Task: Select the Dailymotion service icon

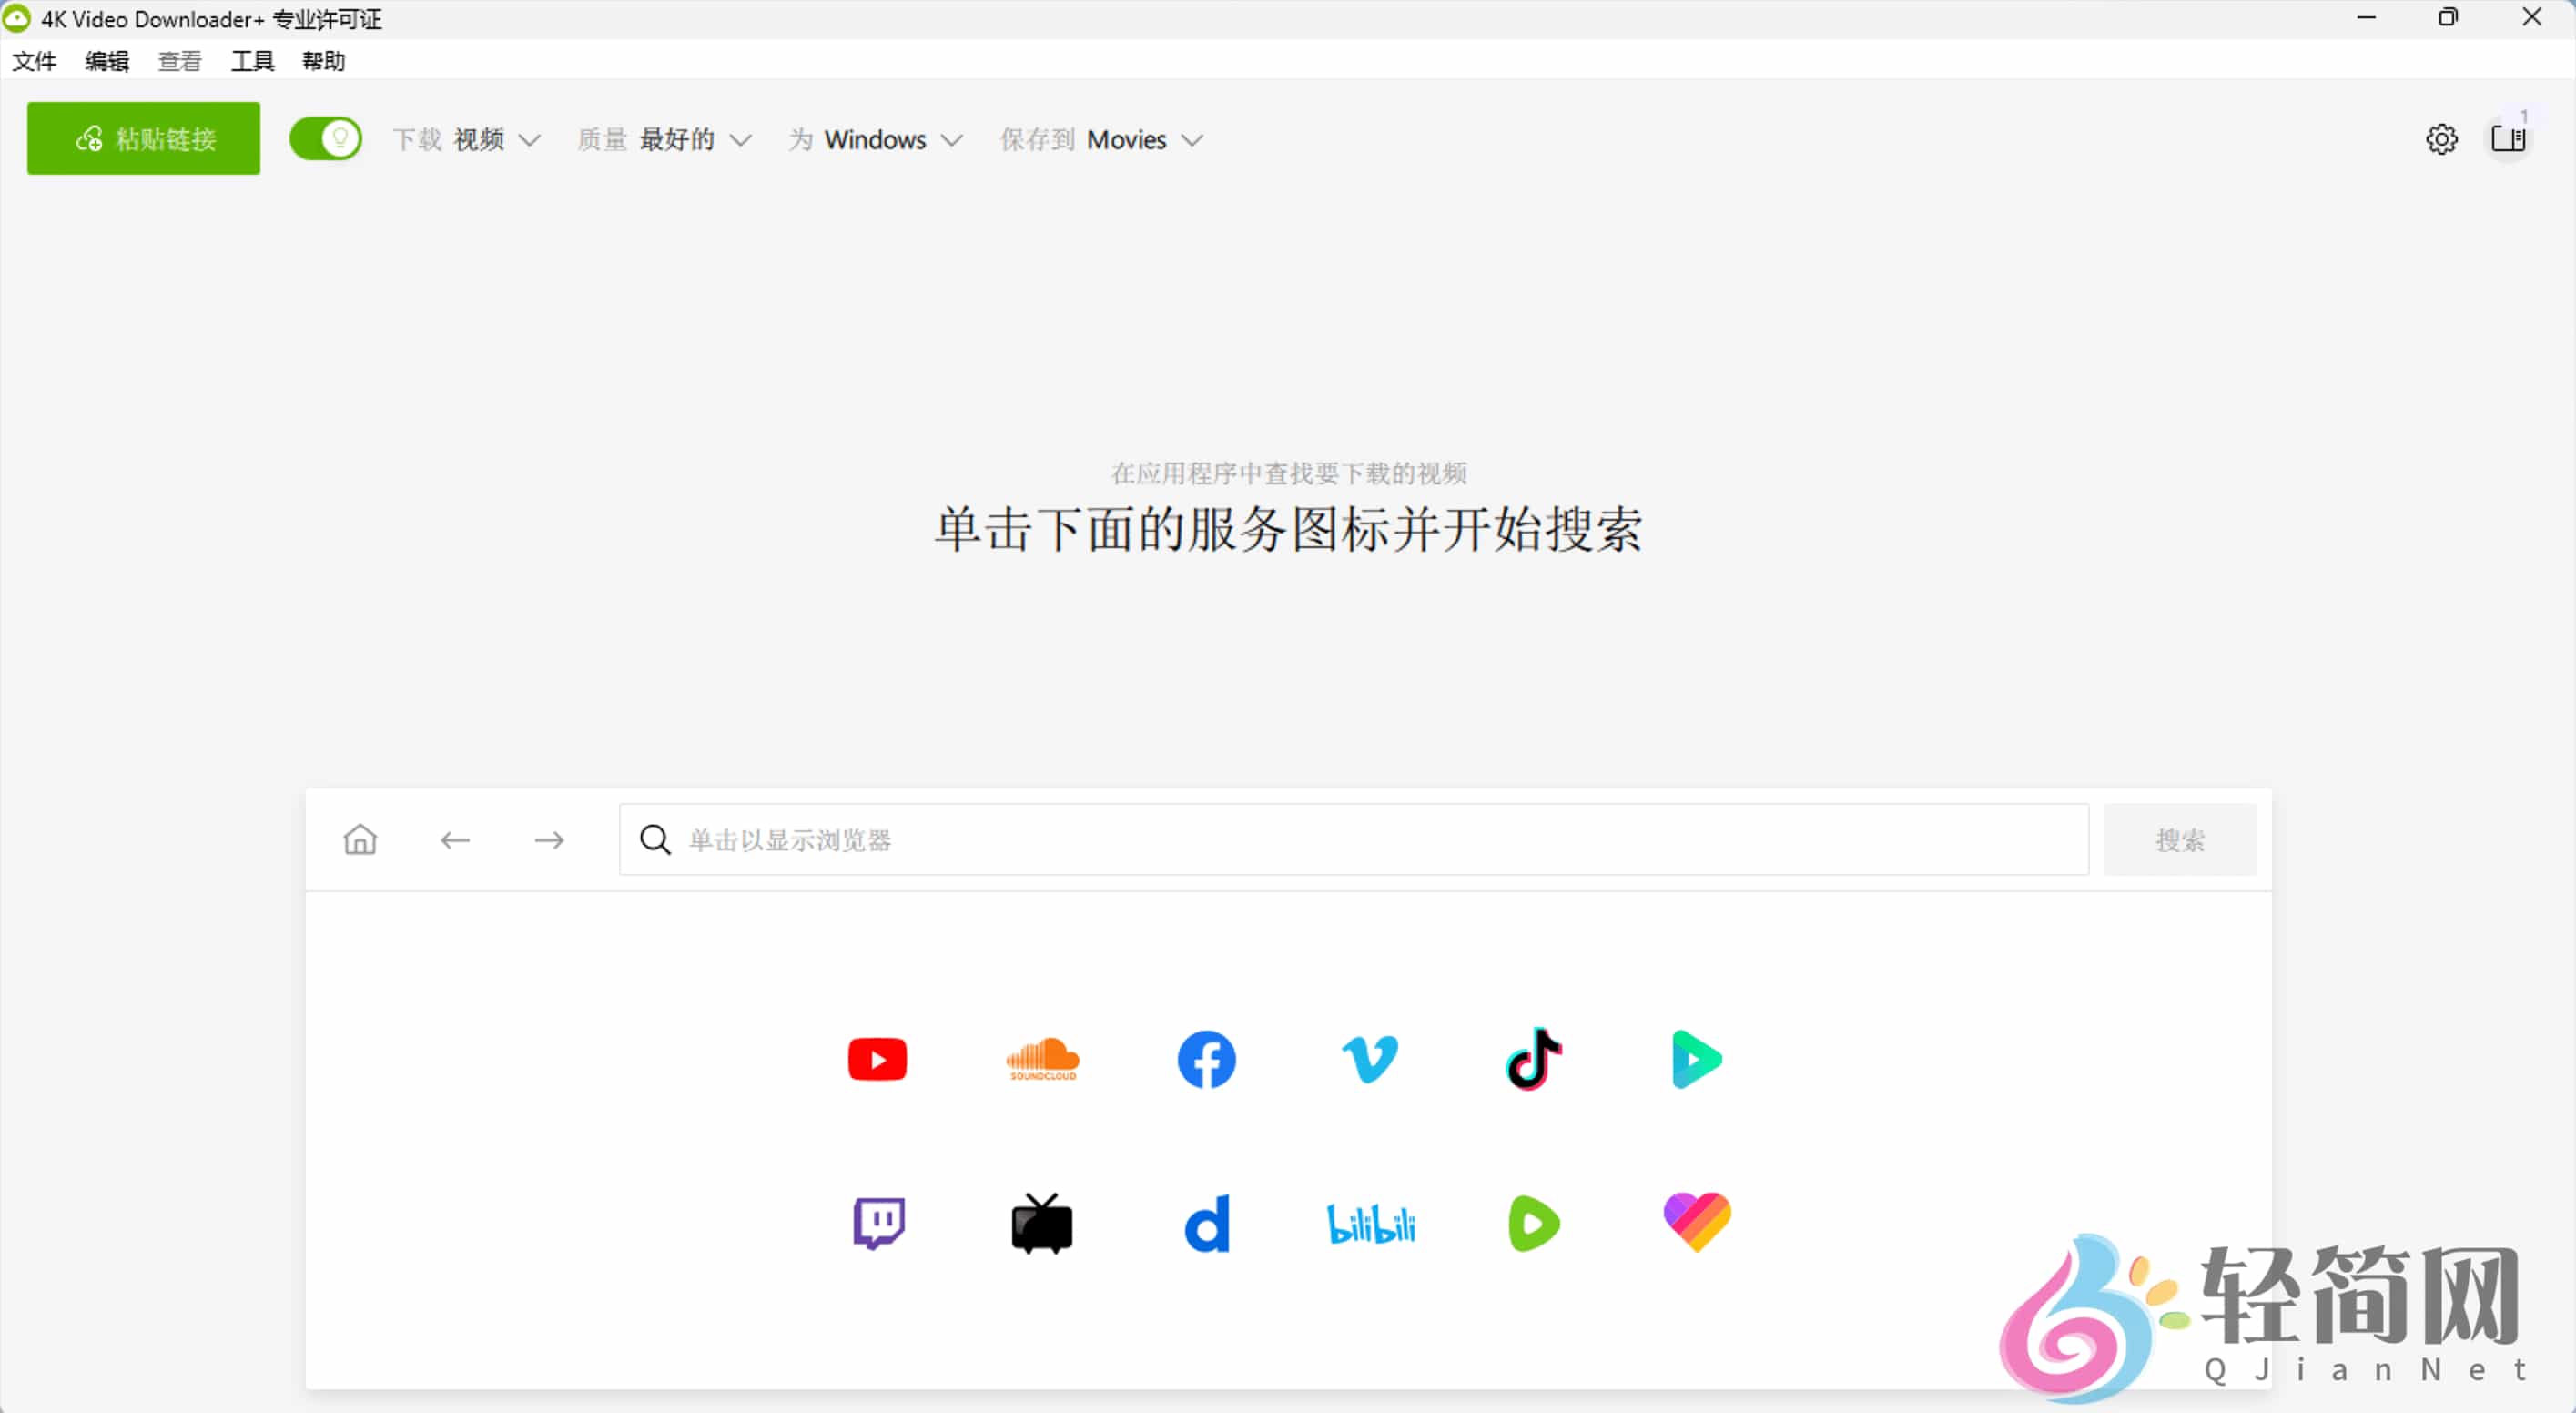Action: pos(1207,1223)
